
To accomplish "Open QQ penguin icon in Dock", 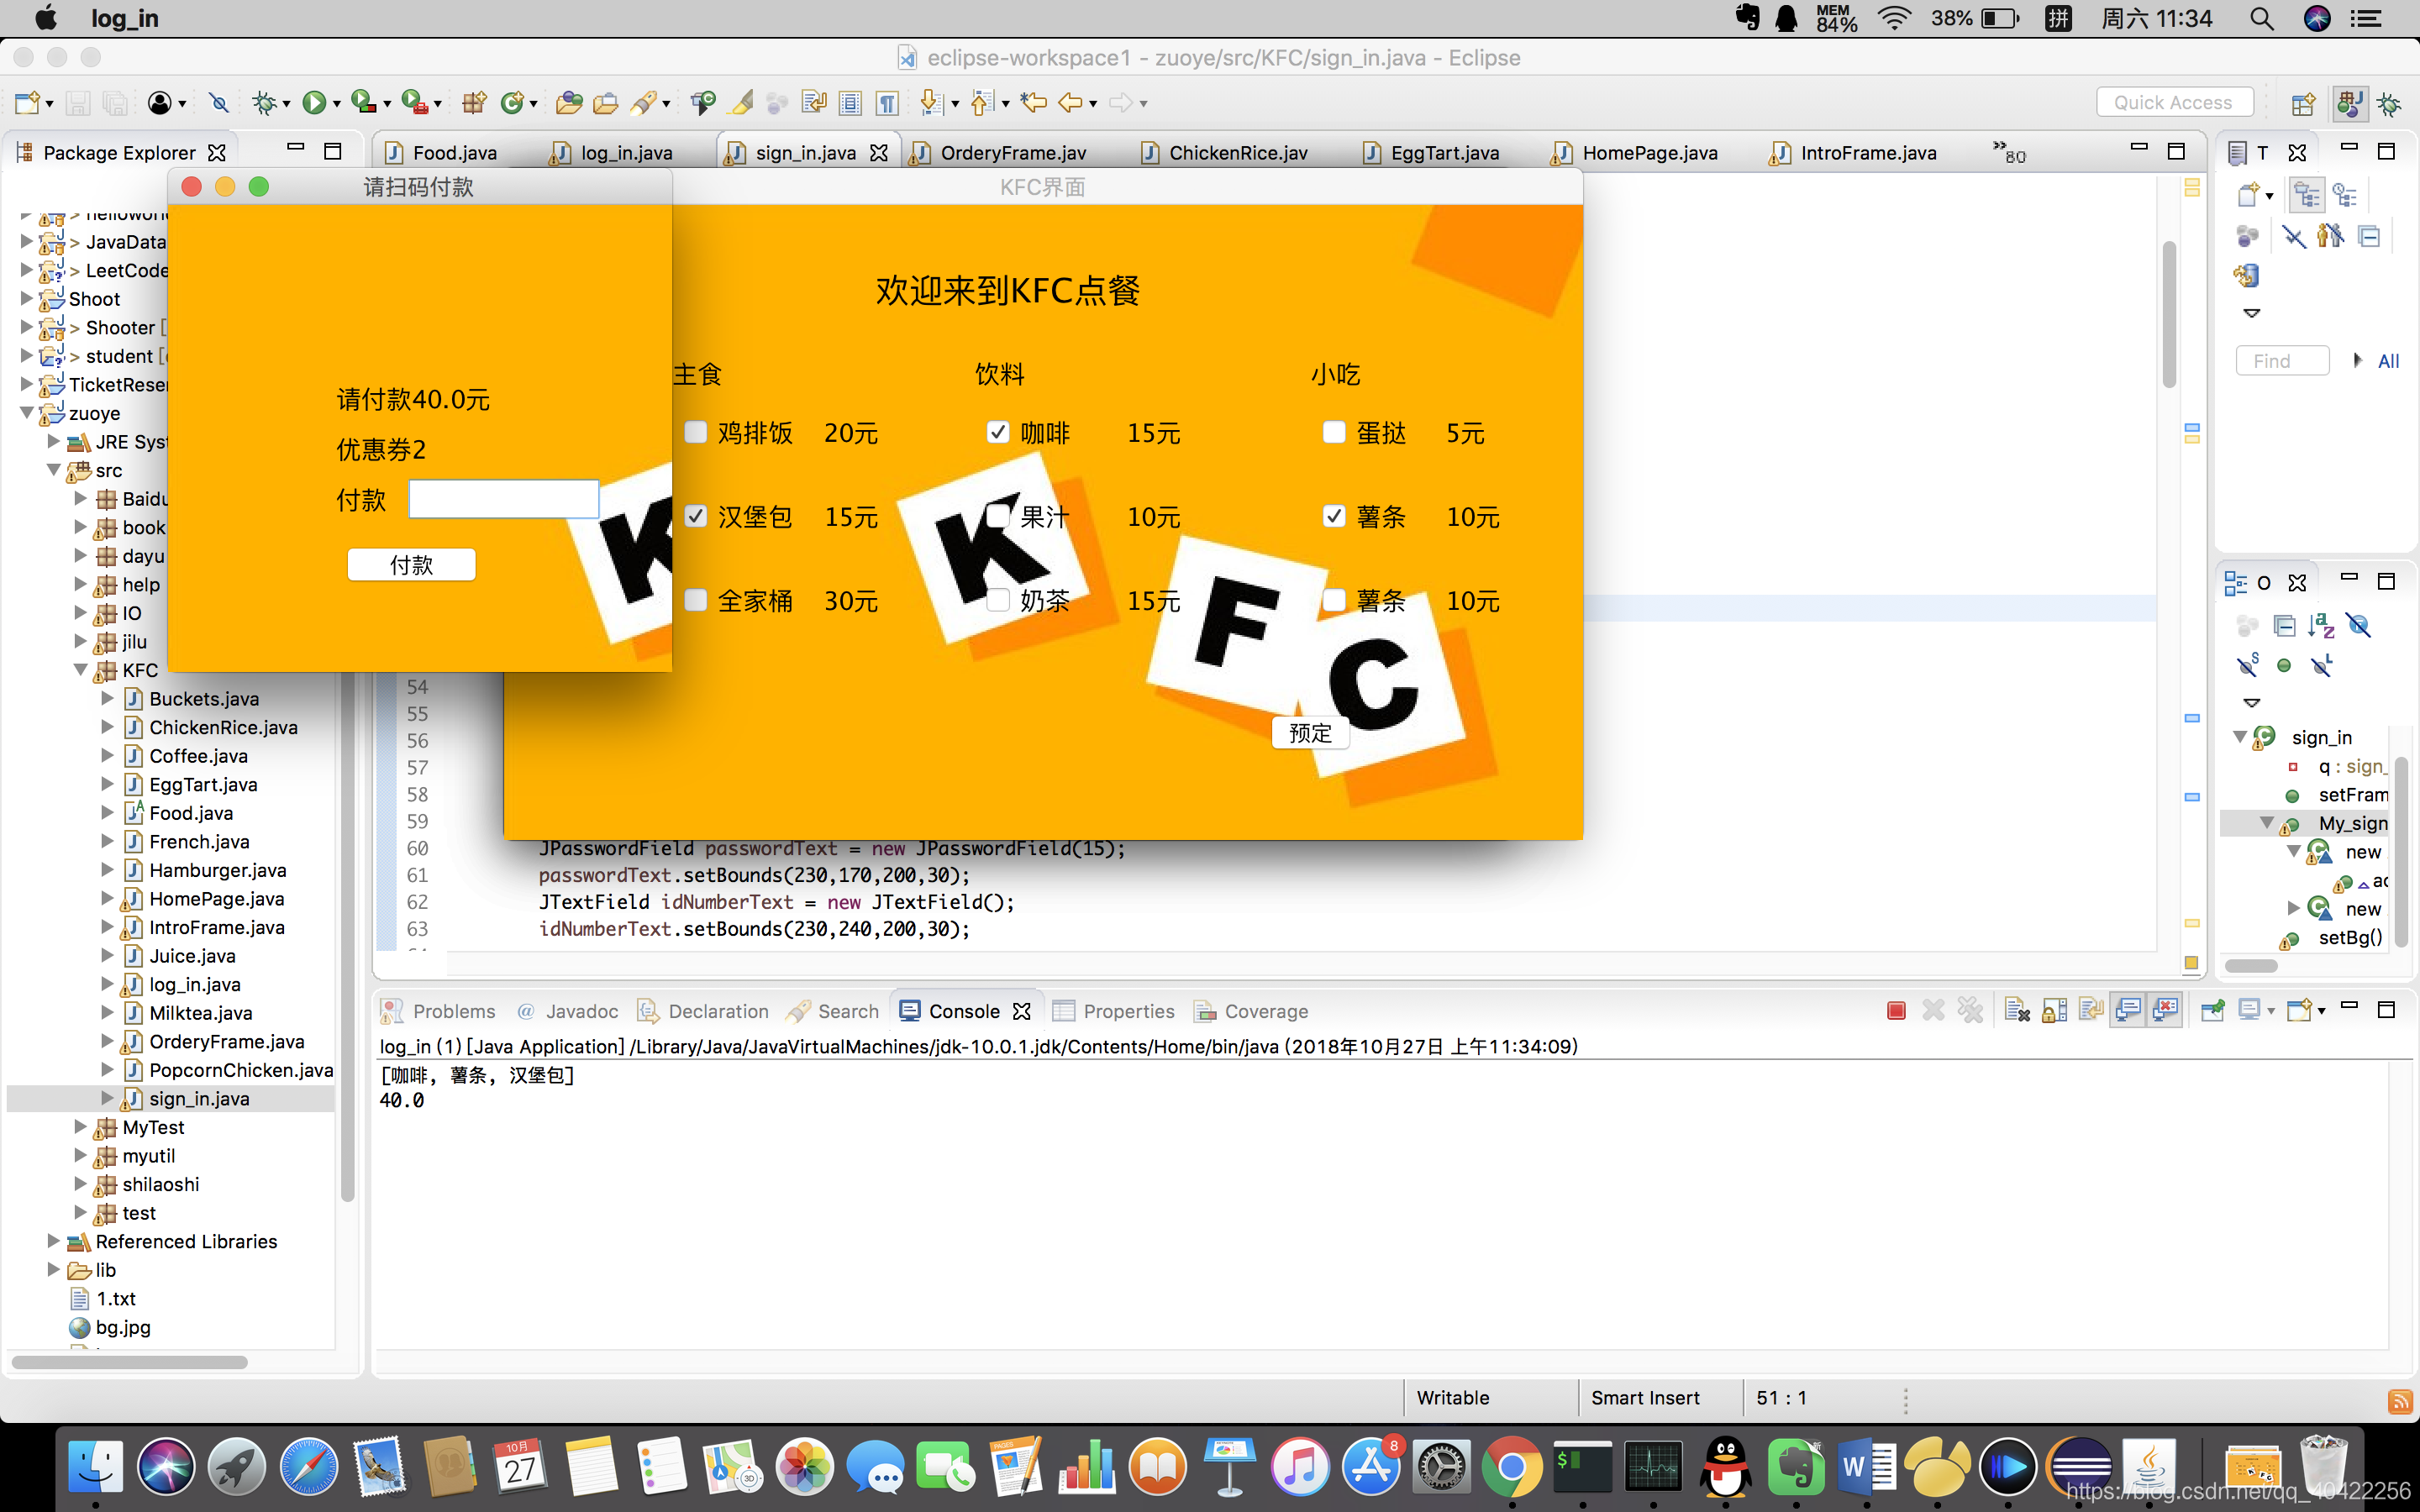I will pyautogui.click(x=1726, y=1467).
